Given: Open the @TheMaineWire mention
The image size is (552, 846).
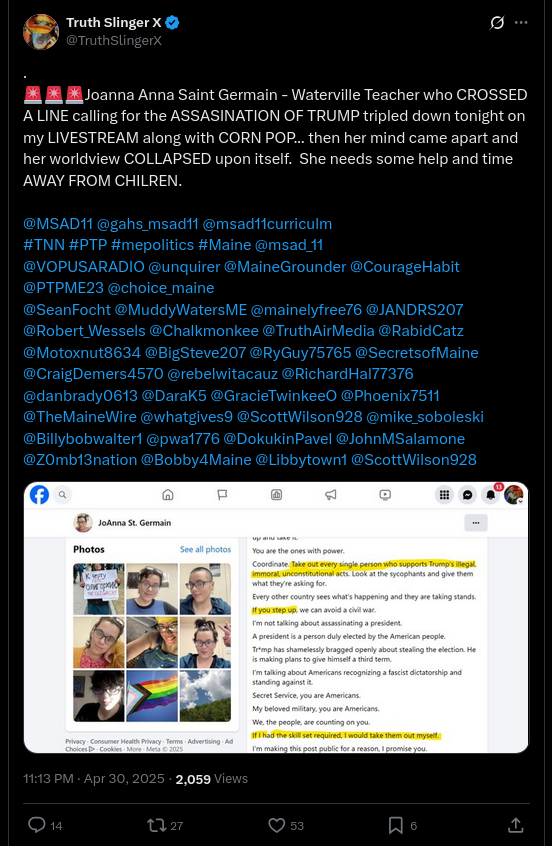Looking at the screenshot, I should (x=80, y=417).
